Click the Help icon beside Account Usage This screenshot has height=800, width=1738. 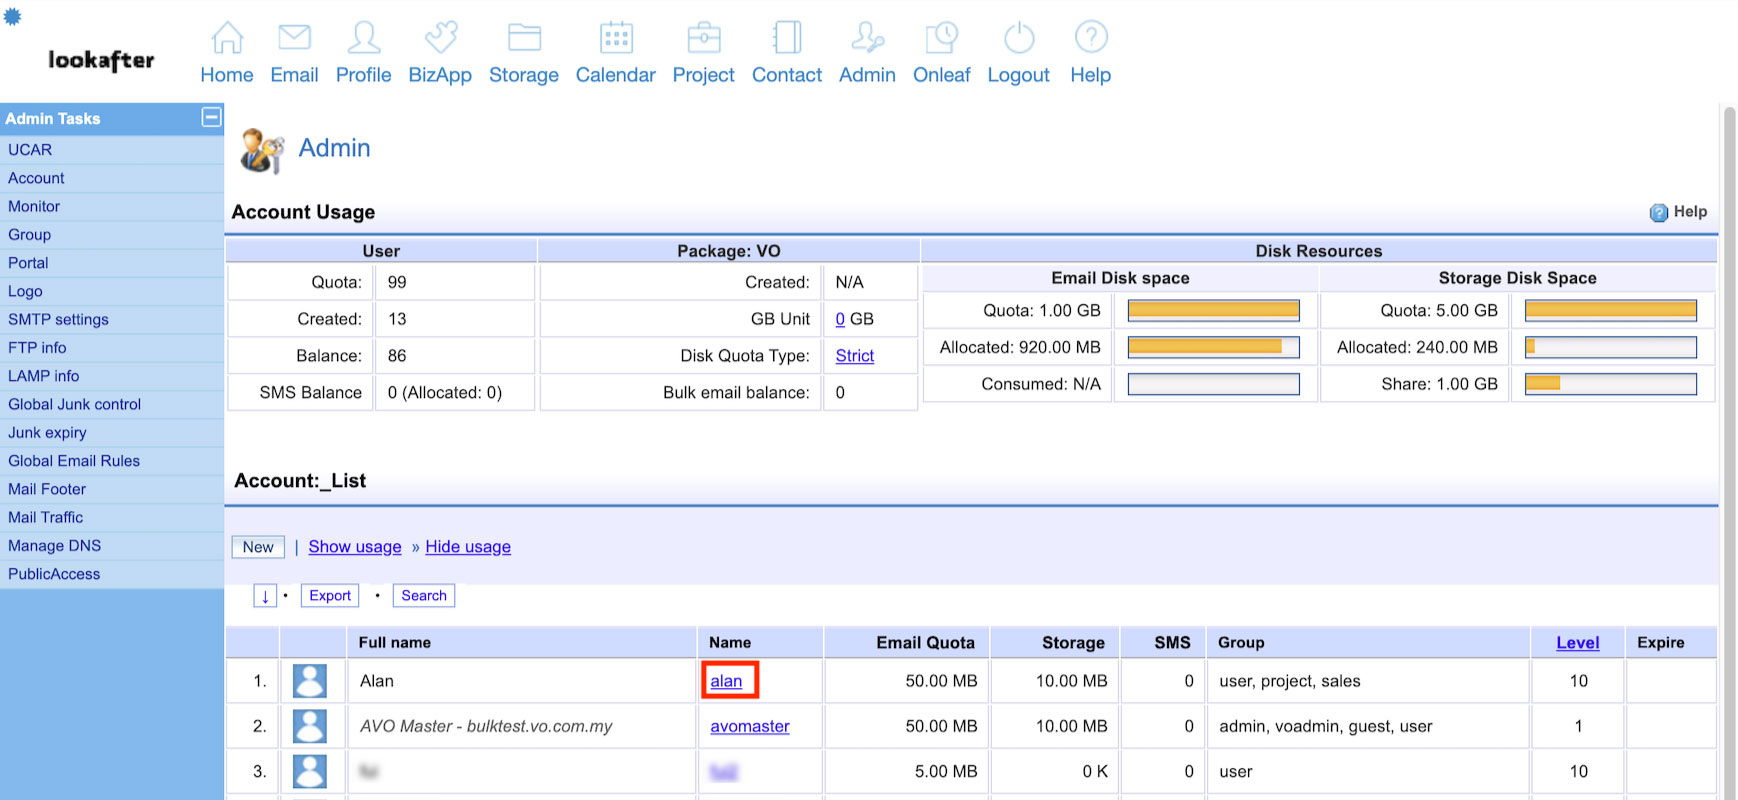click(1658, 212)
